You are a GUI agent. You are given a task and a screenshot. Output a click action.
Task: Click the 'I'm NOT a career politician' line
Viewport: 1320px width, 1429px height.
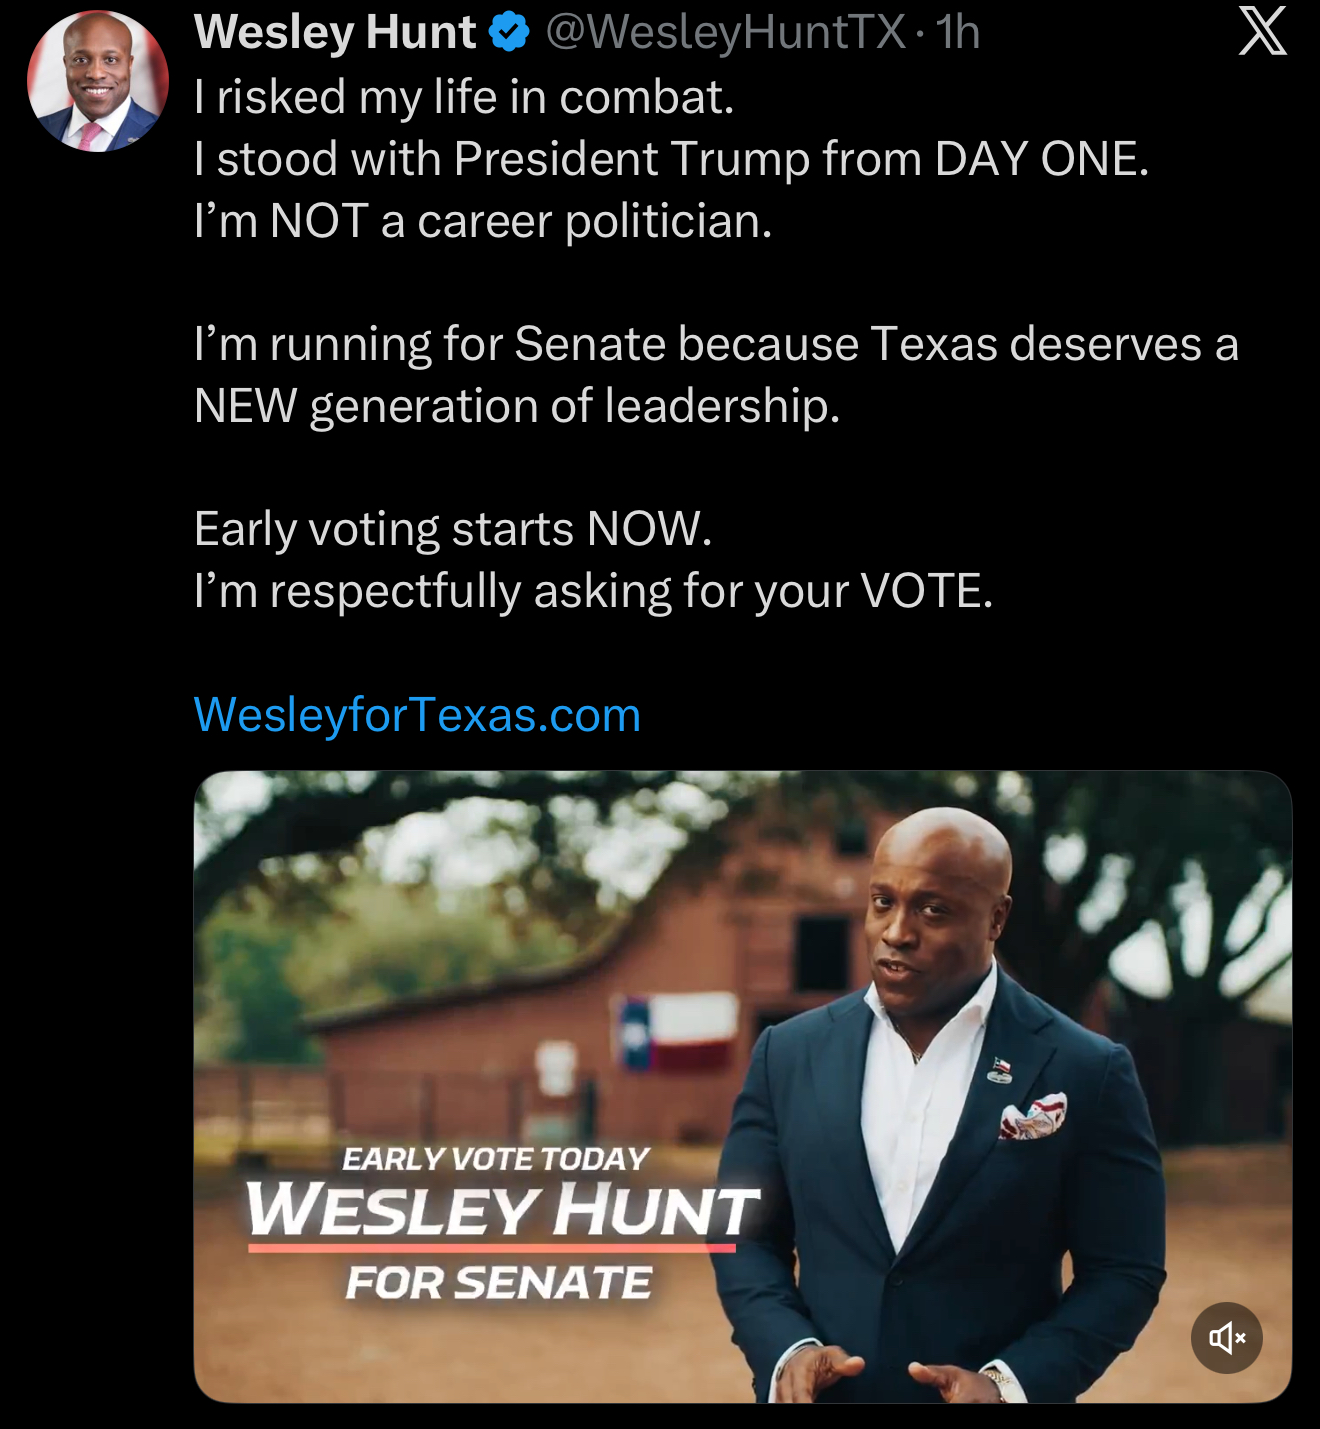pos(483,221)
